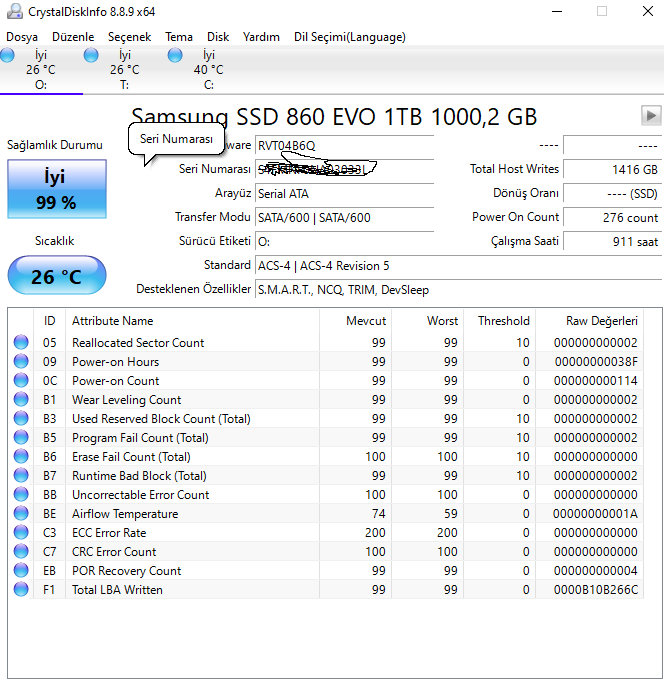This screenshot has height=679, width=664.
Task: Click the firmware field RVT04B6Q
Action: (x=344, y=145)
